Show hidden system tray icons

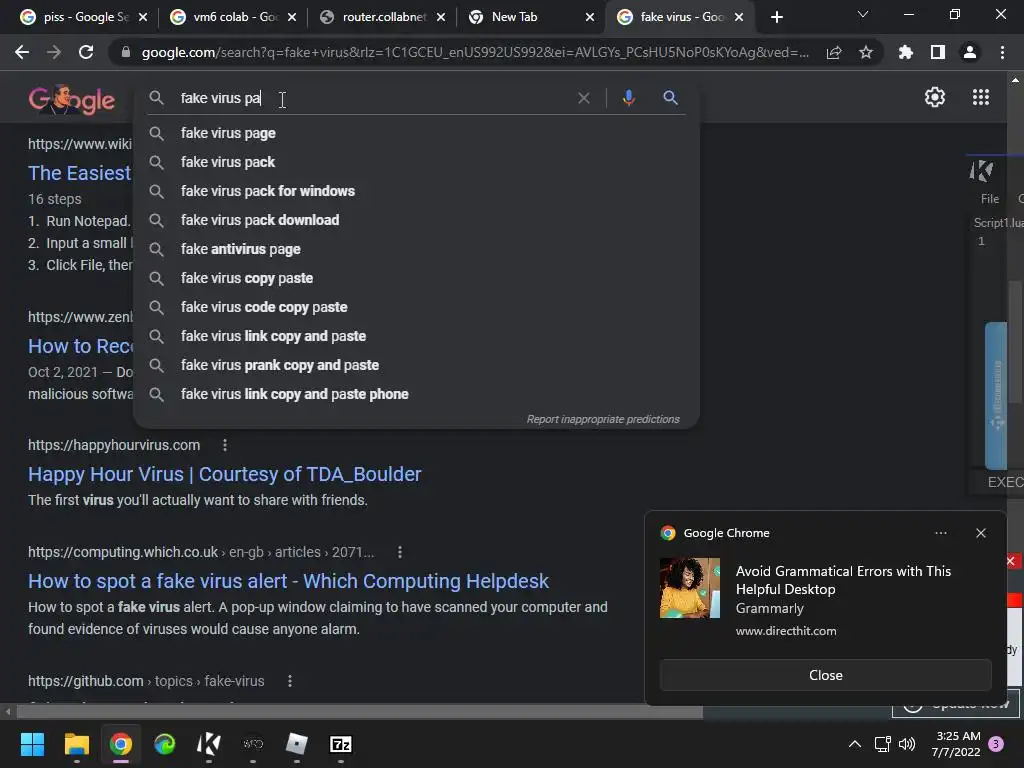854,744
